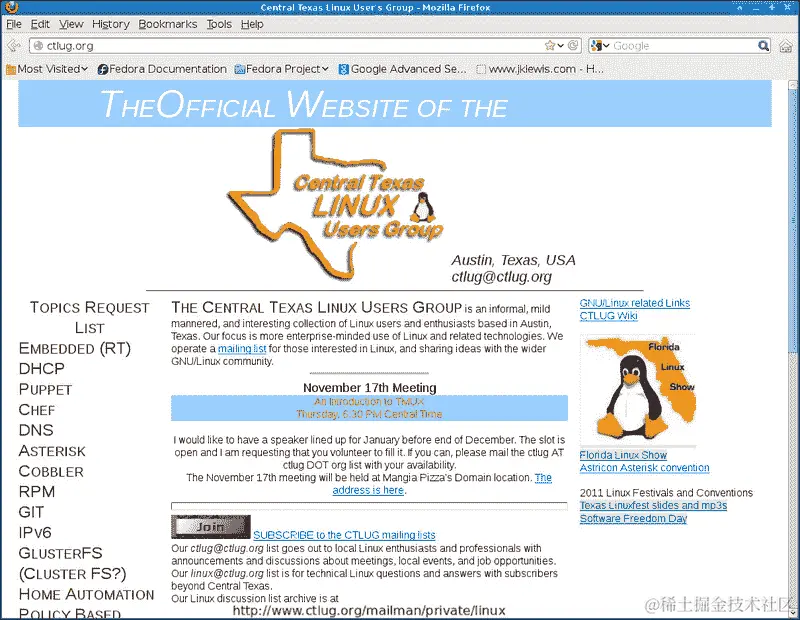Click SUBSCRIBE to the CTLUG mailing lists
This screenshot has height=620, width=800.
[344, 535]
